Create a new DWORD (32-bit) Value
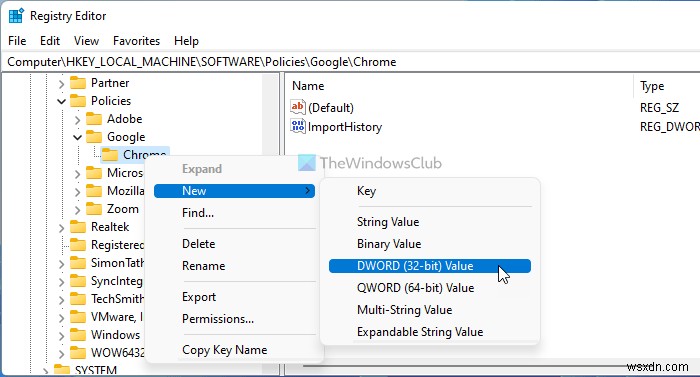Screen dimensions: 700x377 click(430, 266)
